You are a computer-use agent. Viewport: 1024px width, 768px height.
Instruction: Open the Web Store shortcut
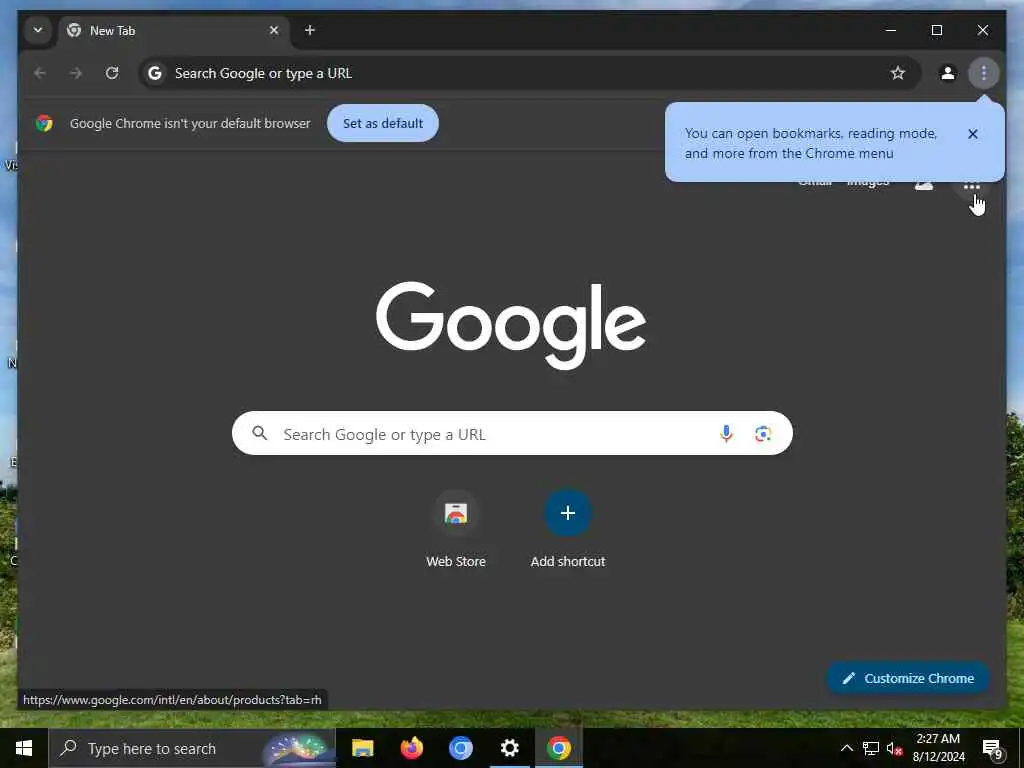456,530
